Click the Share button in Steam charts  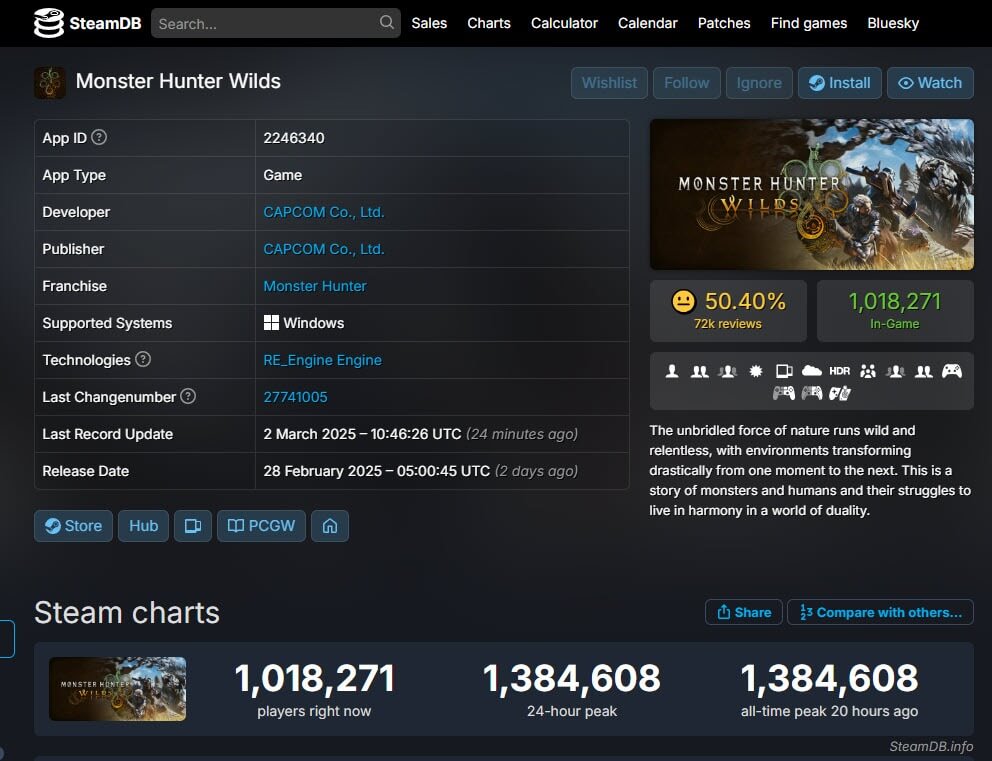[744, 612]
